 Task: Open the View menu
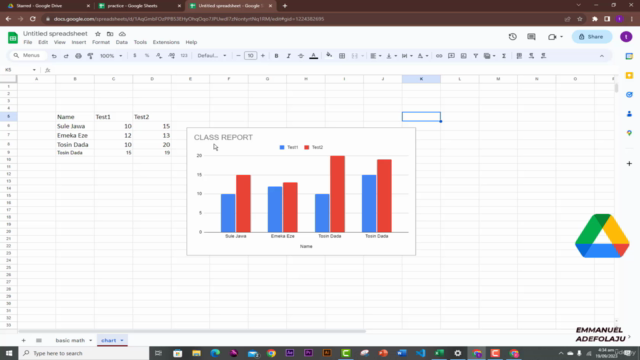(x=60, y=42)
